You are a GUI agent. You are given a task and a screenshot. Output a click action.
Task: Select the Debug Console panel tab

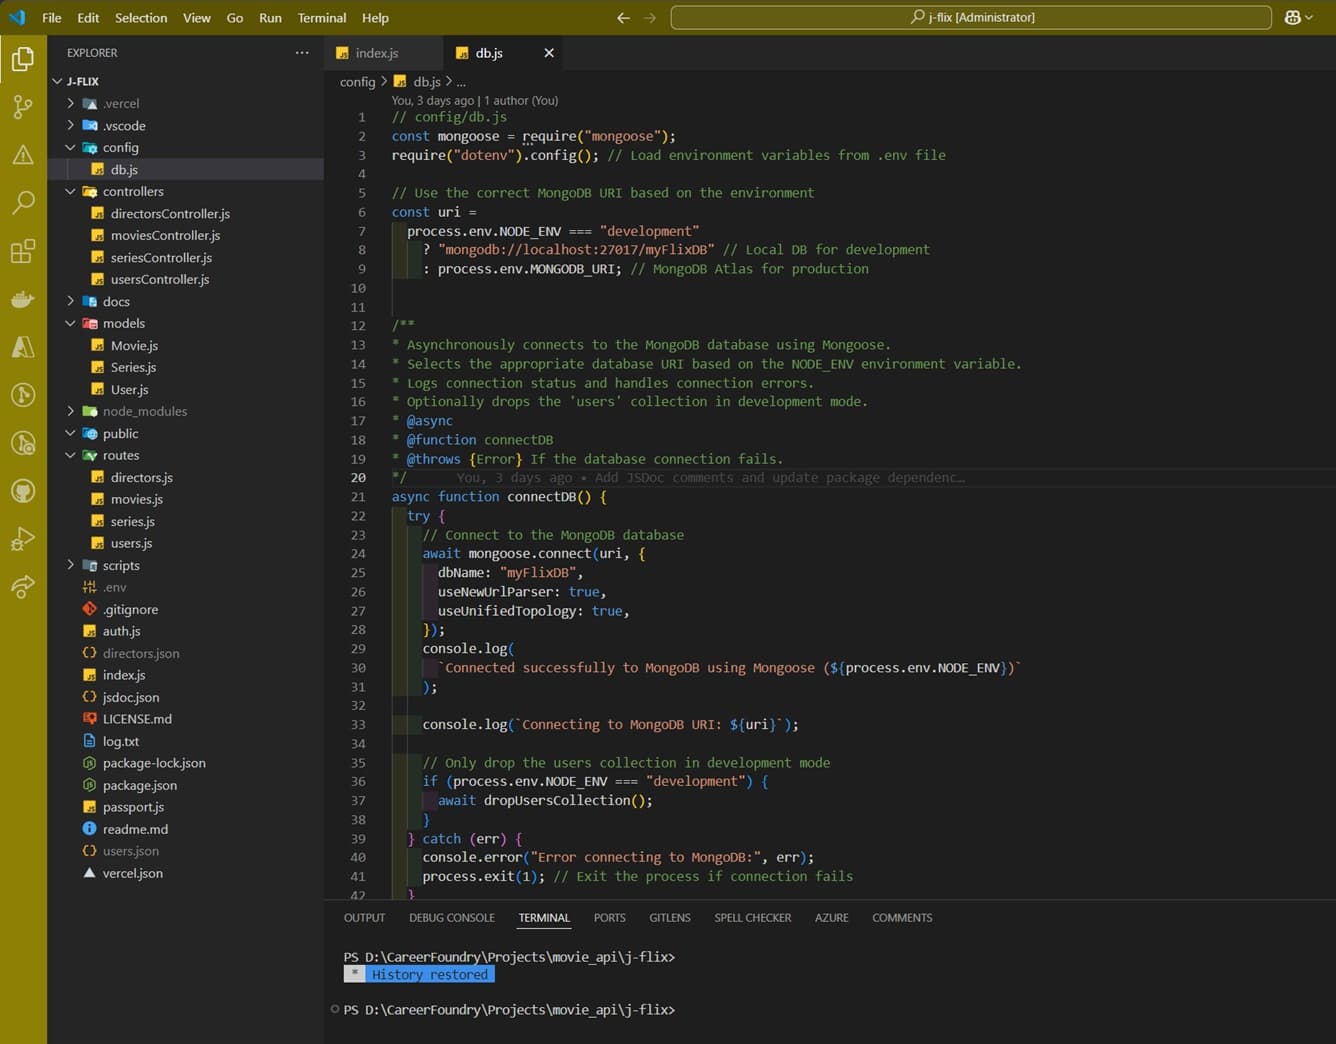(451, 917)
